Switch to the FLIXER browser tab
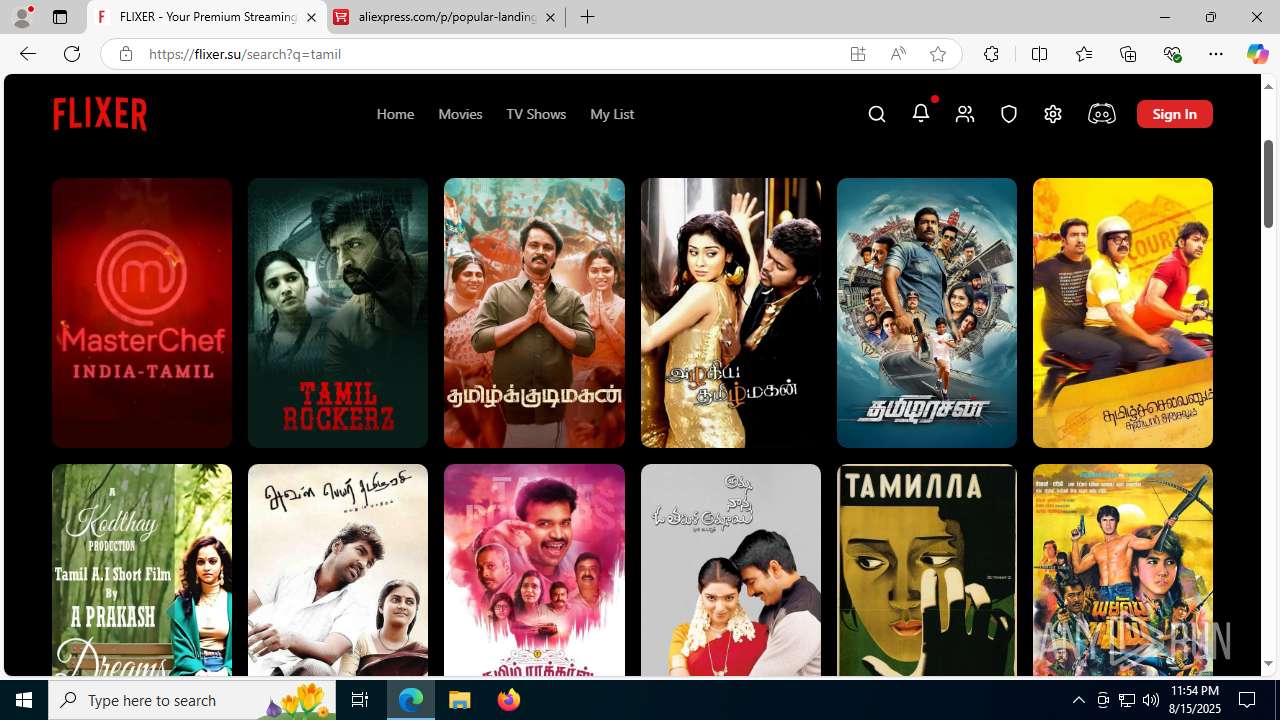The image size is (1280, 720). pos(207,17)
